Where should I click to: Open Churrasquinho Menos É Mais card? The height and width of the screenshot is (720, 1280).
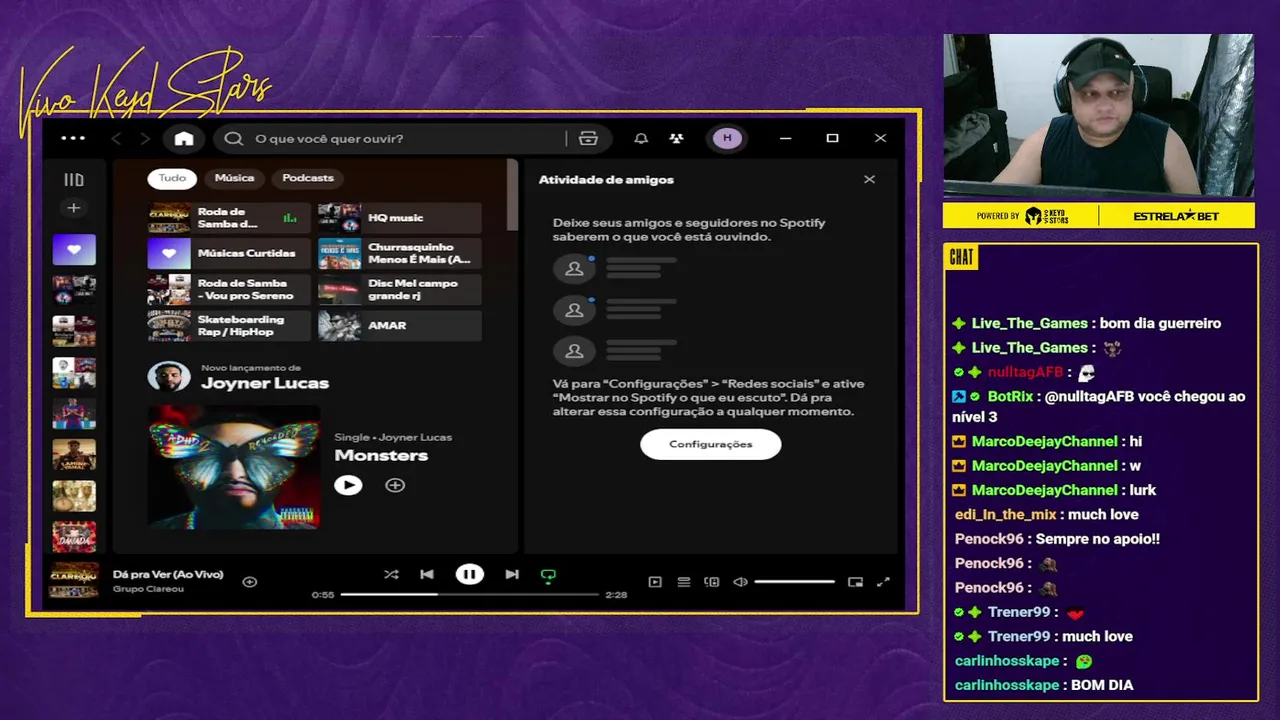(399, 253)
